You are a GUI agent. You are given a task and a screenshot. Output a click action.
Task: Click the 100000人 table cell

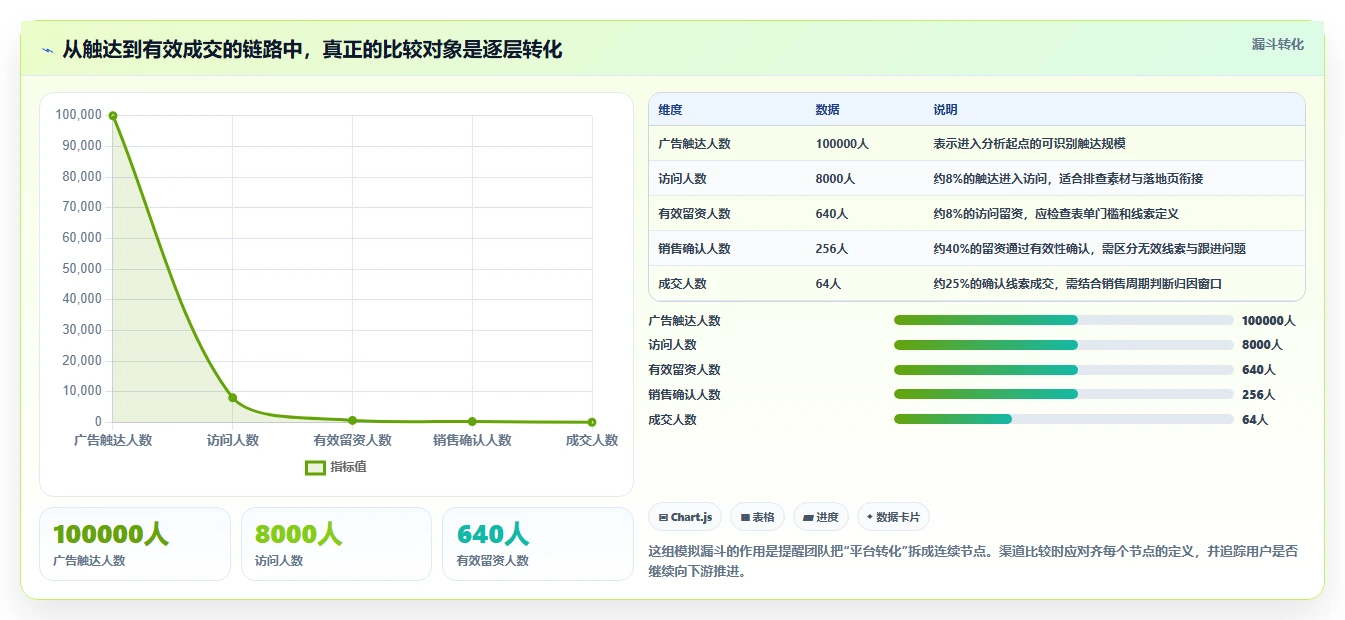[x=842, y=144]
